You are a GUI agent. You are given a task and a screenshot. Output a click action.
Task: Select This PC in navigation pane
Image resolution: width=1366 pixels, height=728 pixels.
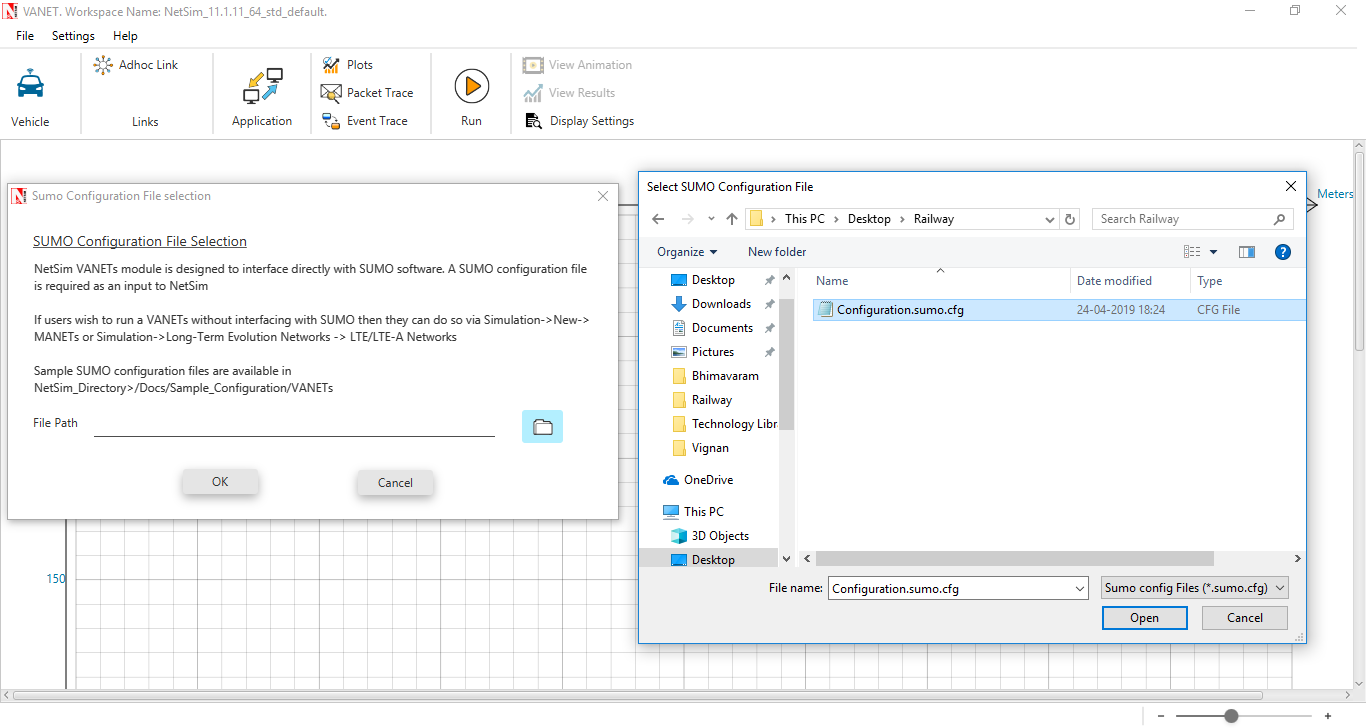[693, 512]
